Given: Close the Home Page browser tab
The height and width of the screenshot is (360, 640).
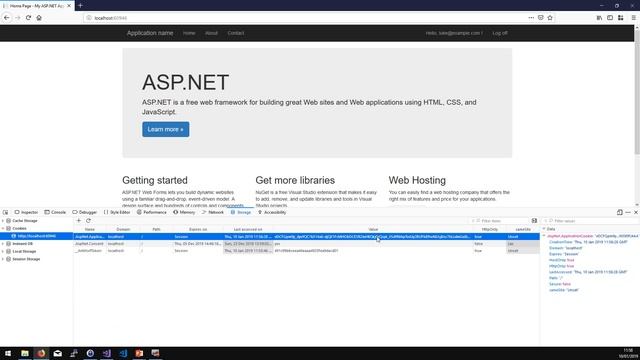Looking at the screenshot, I should point(69,6).
